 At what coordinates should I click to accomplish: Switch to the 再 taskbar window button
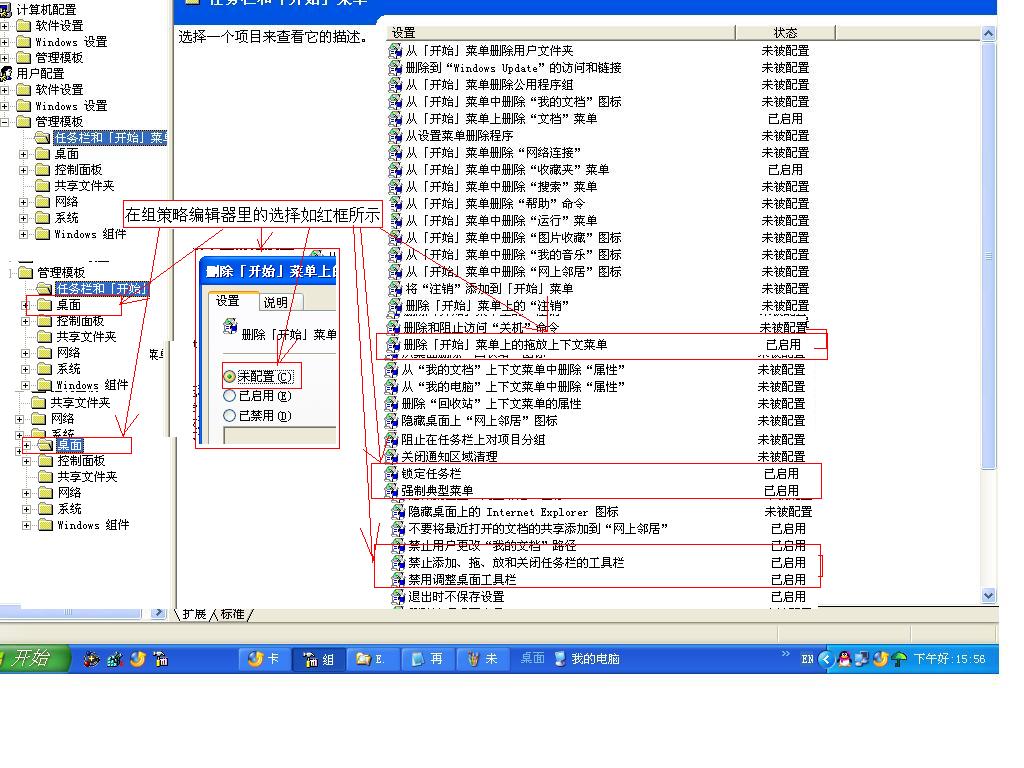pyautogui.click(x=427, y=660)
